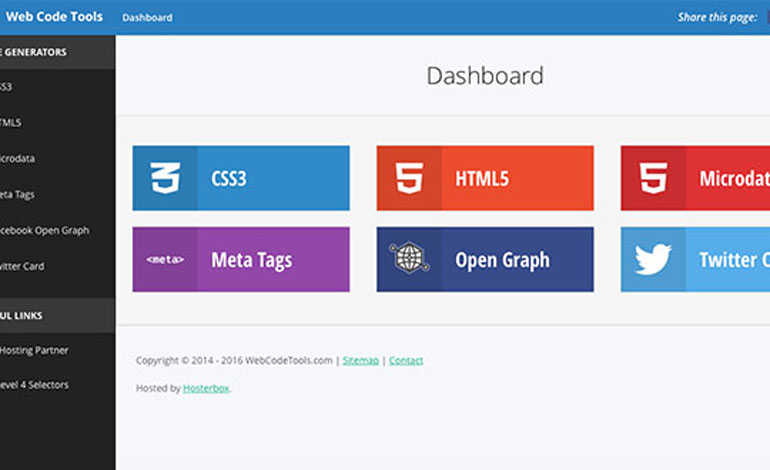Screen dimensions: 770x470
Task: Open the Meta Tags generator tile label
Action: pyautogui.click(x=251, y=260)
